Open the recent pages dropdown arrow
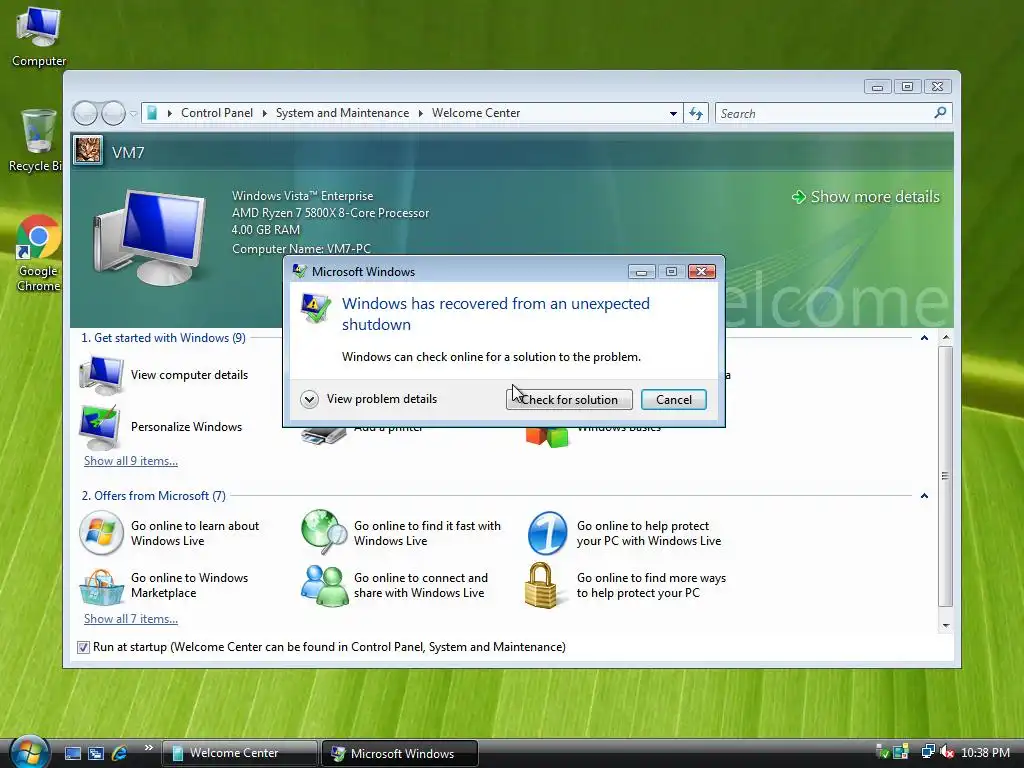The height and width of the screenshot is (768, 1024). (x=133, y=114)
